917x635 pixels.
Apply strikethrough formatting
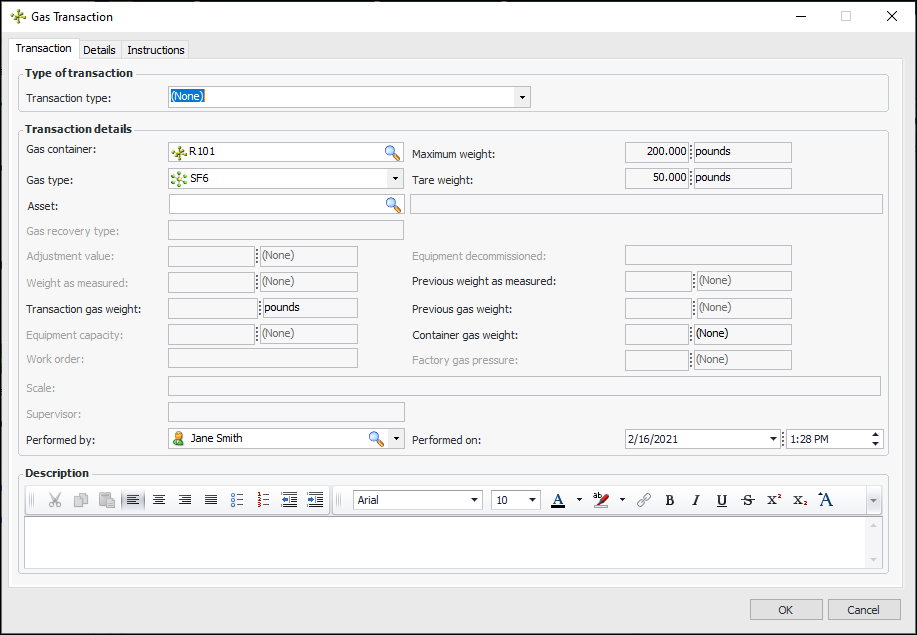tap(747, 500)
